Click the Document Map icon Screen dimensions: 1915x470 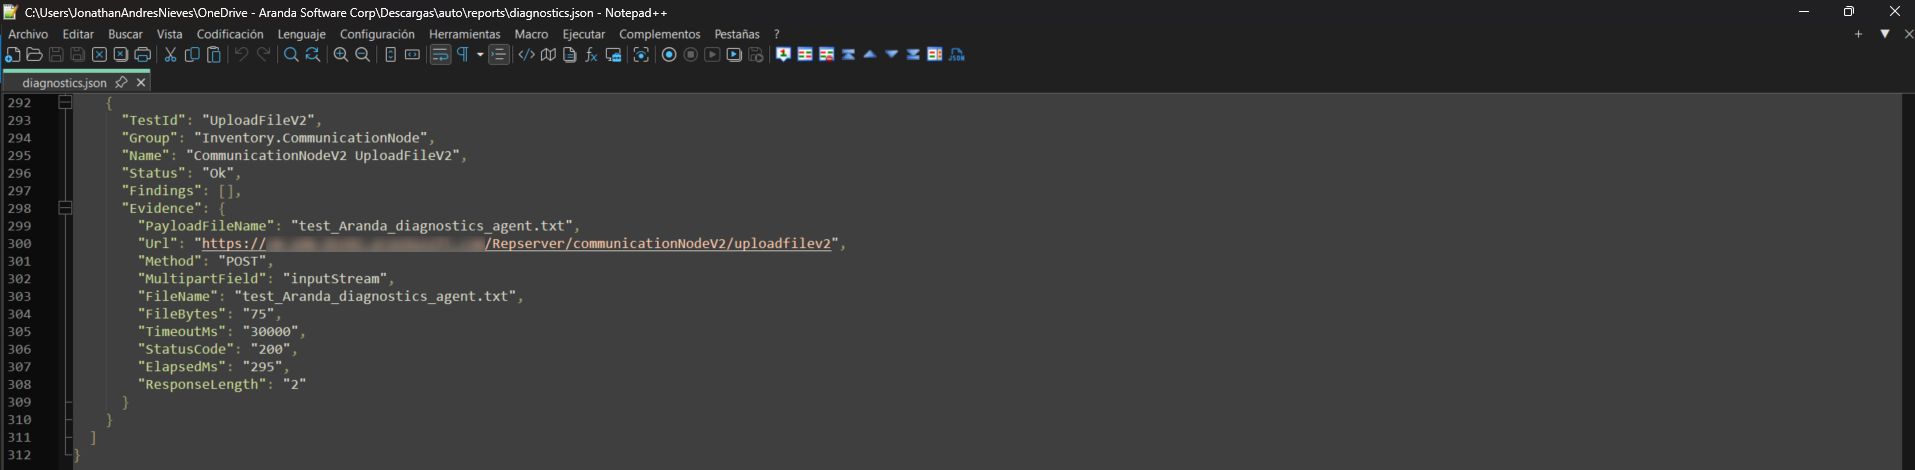pyautogui.click(x=548, y=55)
